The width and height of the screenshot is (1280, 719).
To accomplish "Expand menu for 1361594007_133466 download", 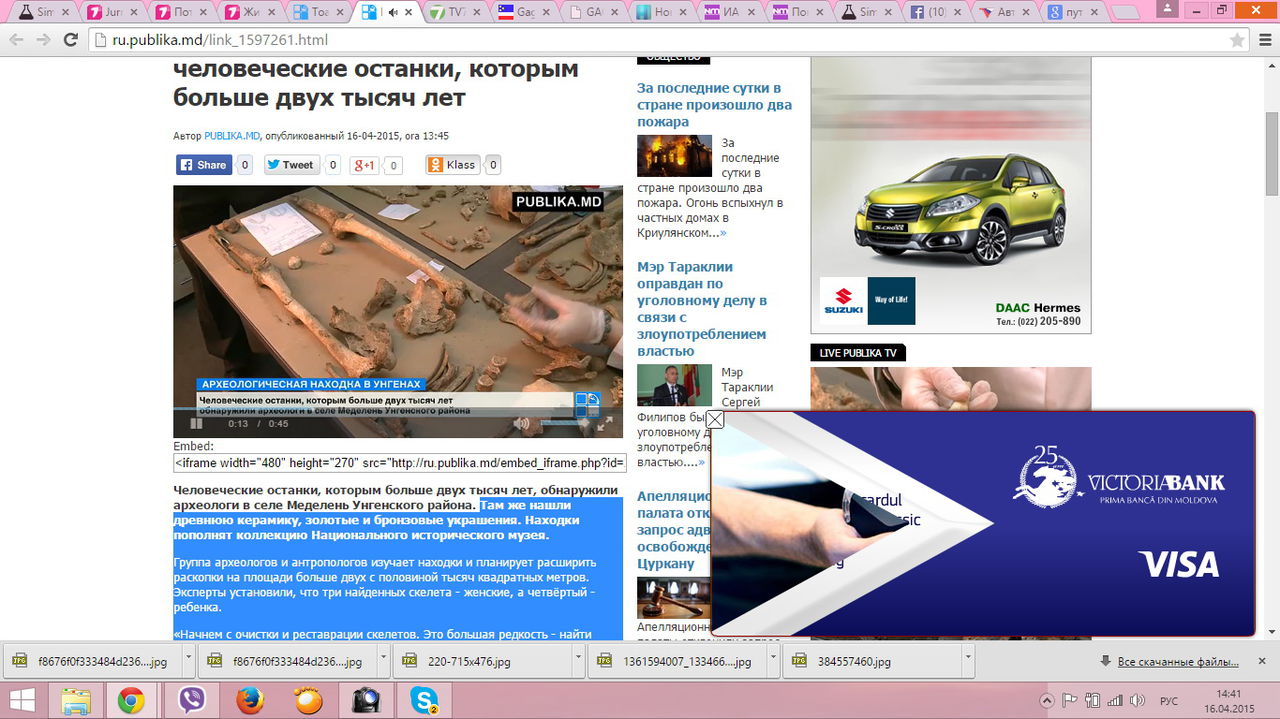I will tap(774, 661).
